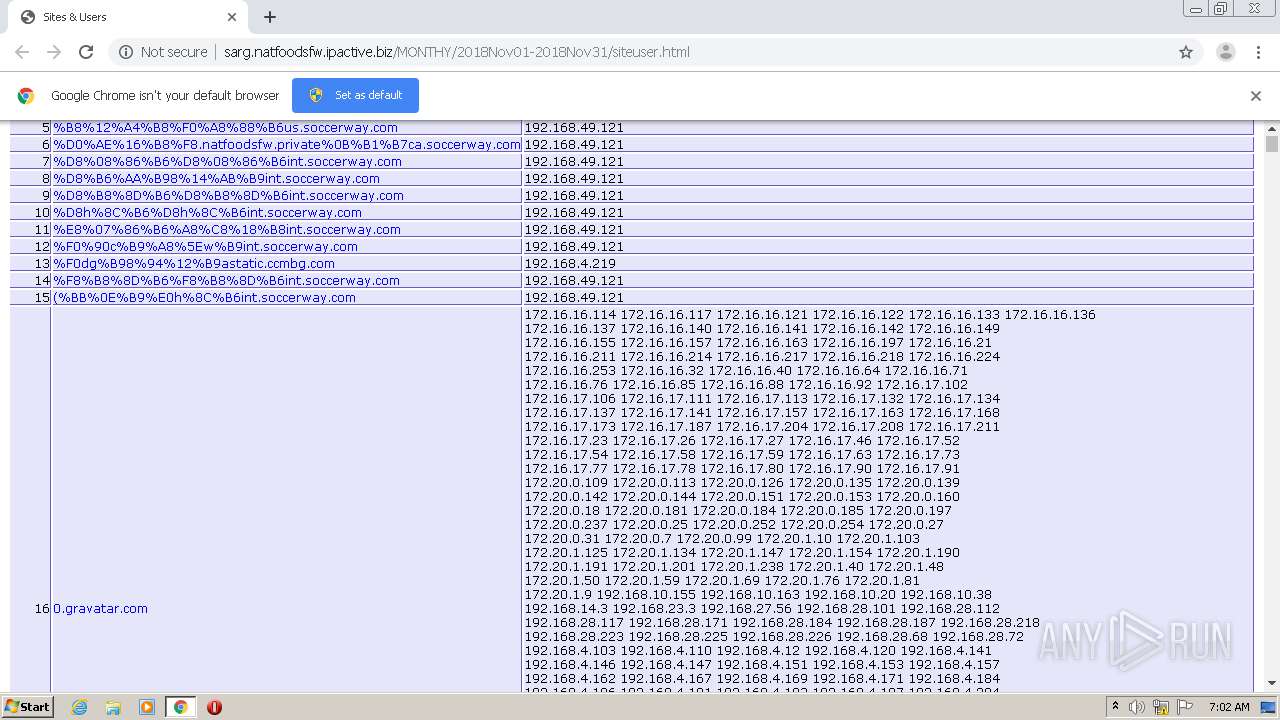
Task: Go back to the previous page
Action: click(22, 52)
